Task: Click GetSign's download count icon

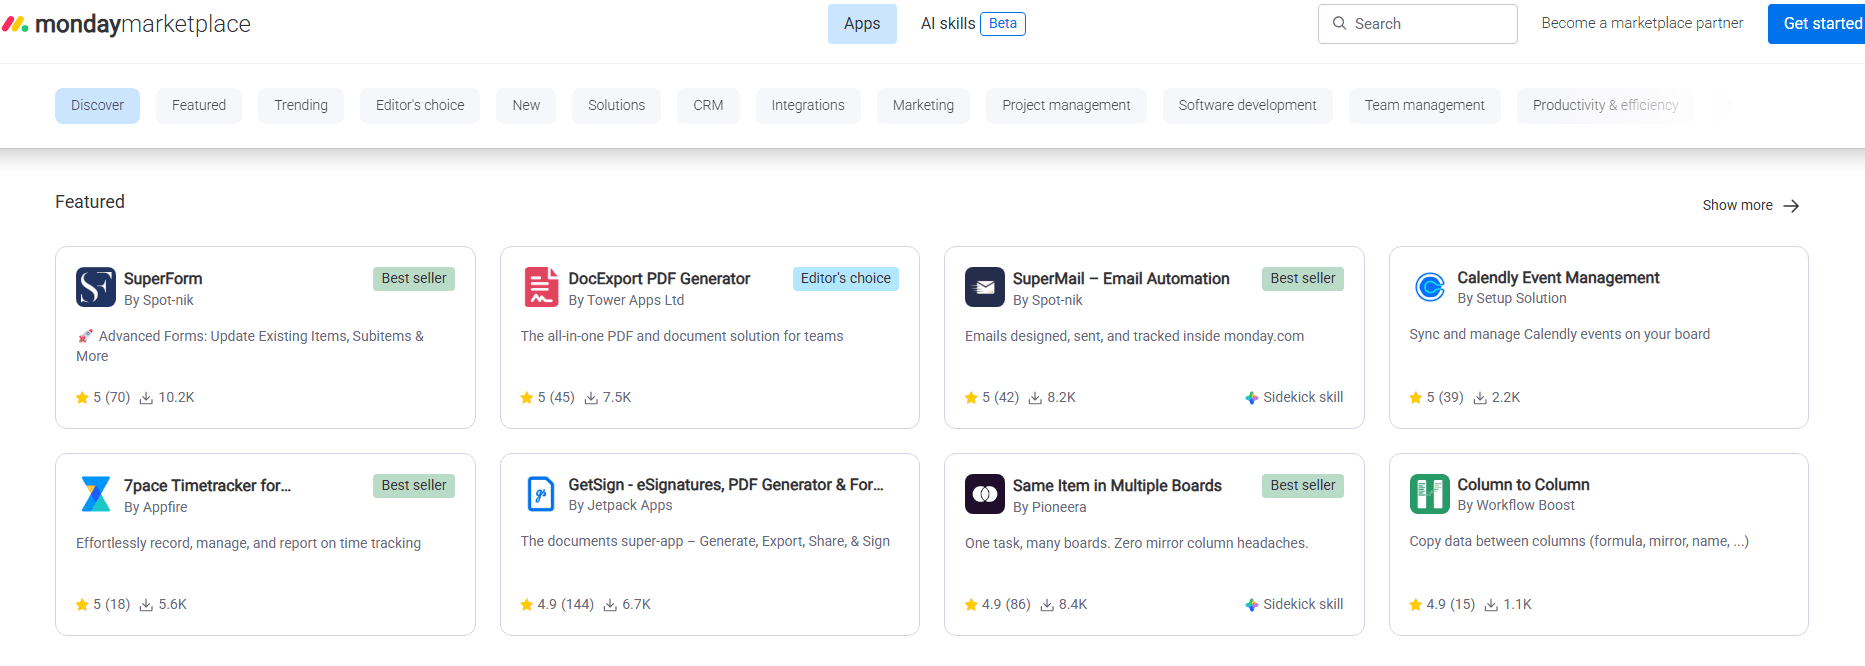Action: [x=610, y=605]
